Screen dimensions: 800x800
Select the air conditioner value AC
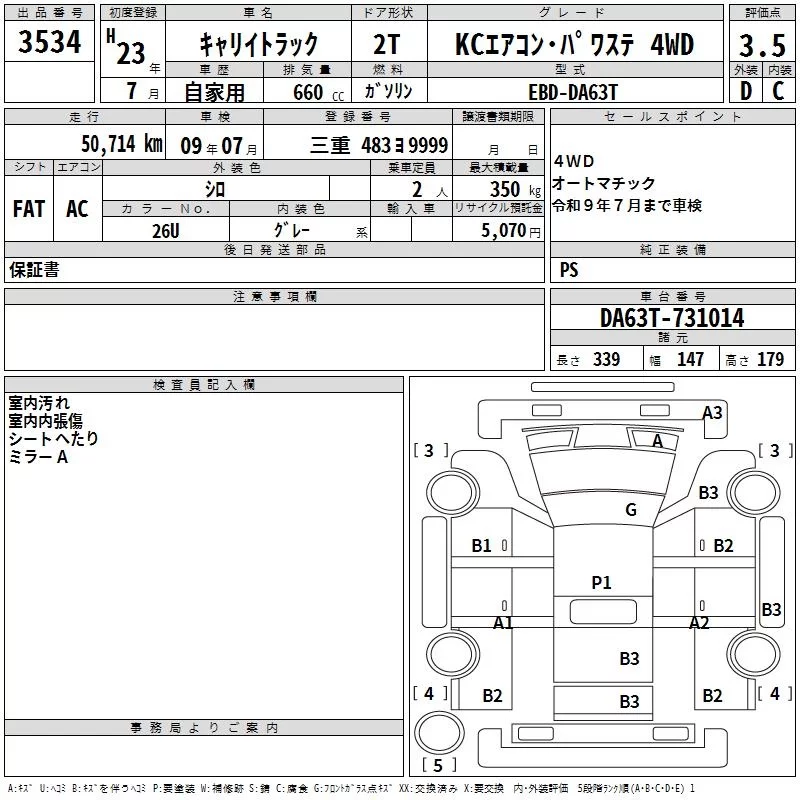77,209
